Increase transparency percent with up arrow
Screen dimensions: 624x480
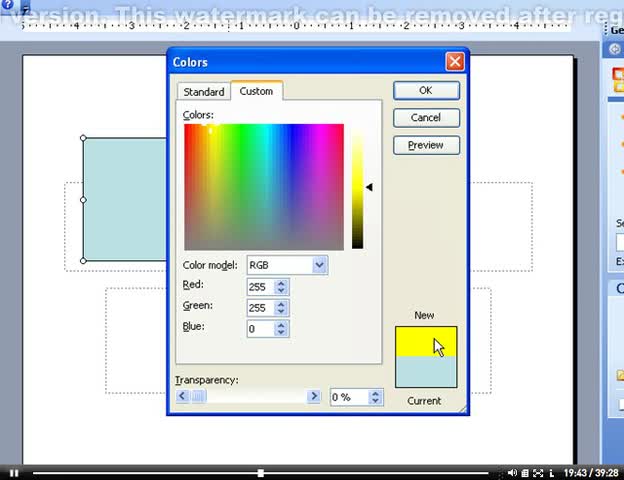pos(375,393)
